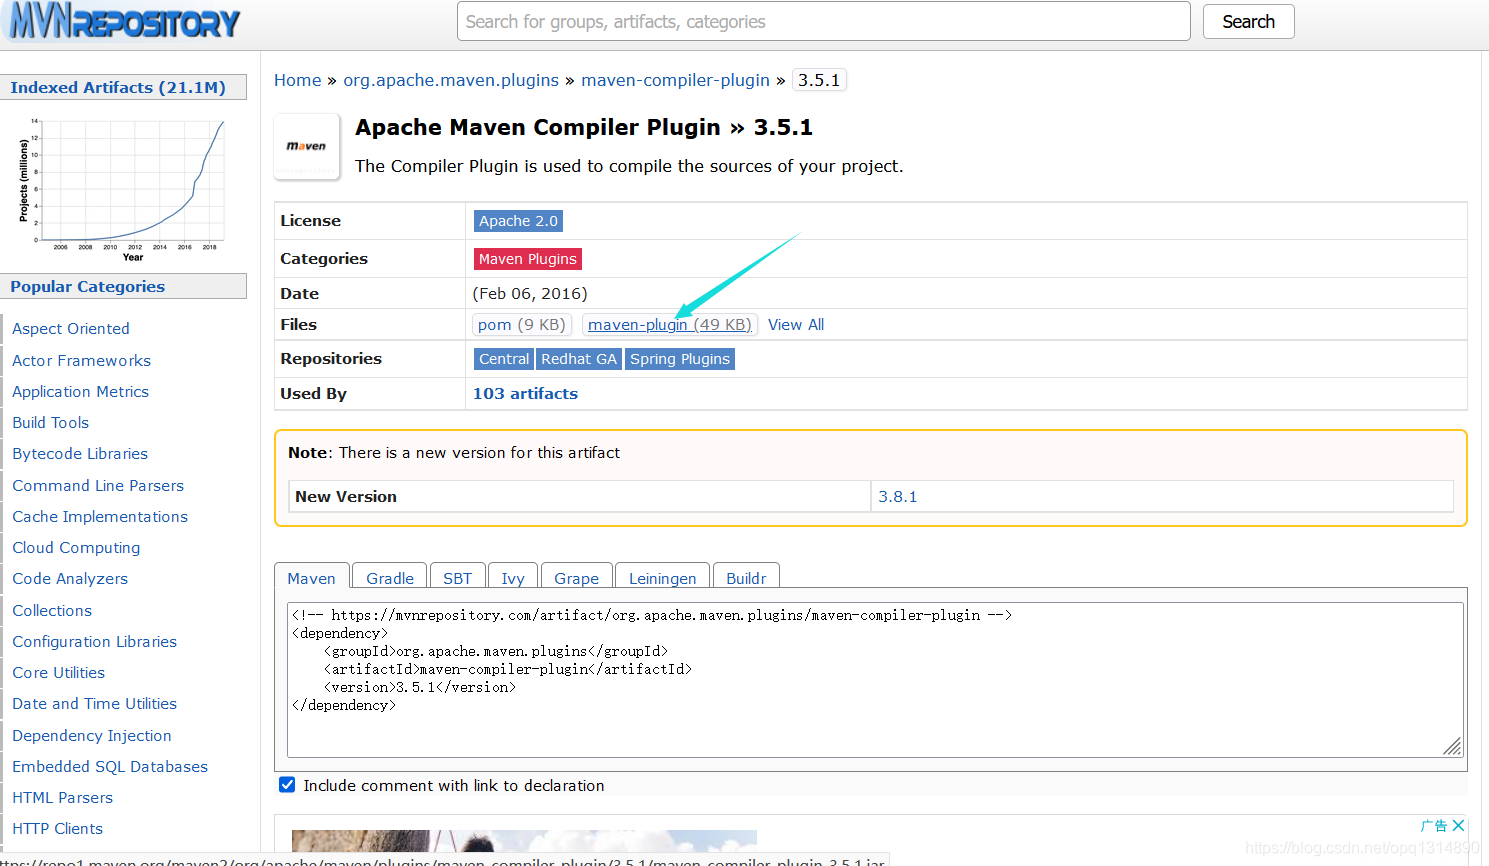The width and height of the screenshot is (1489, 866).
Task: Open the Date and Time Utilities category
Action: pos(94,703)
